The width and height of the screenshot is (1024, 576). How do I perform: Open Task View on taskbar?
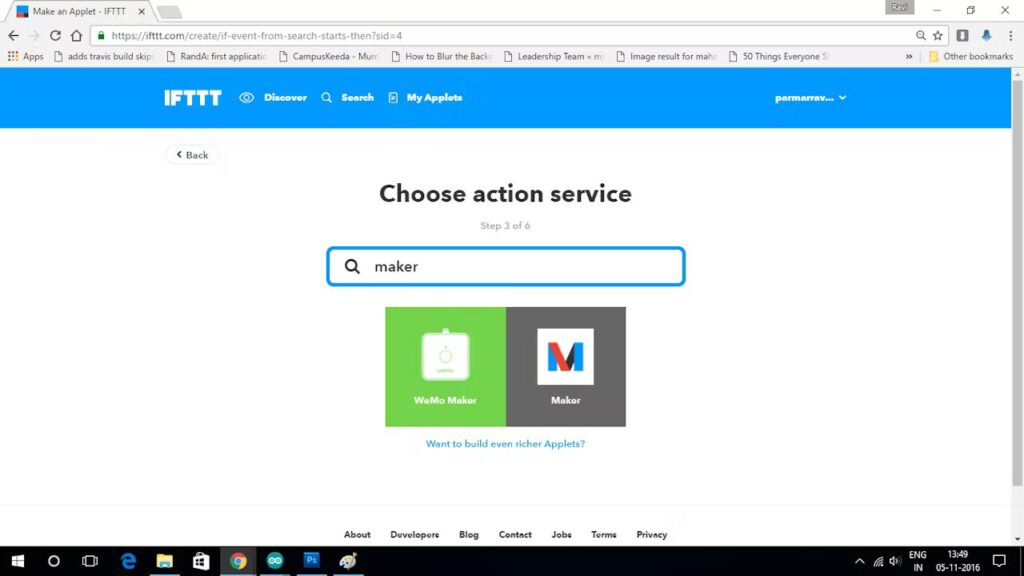[x=90, y=561]
